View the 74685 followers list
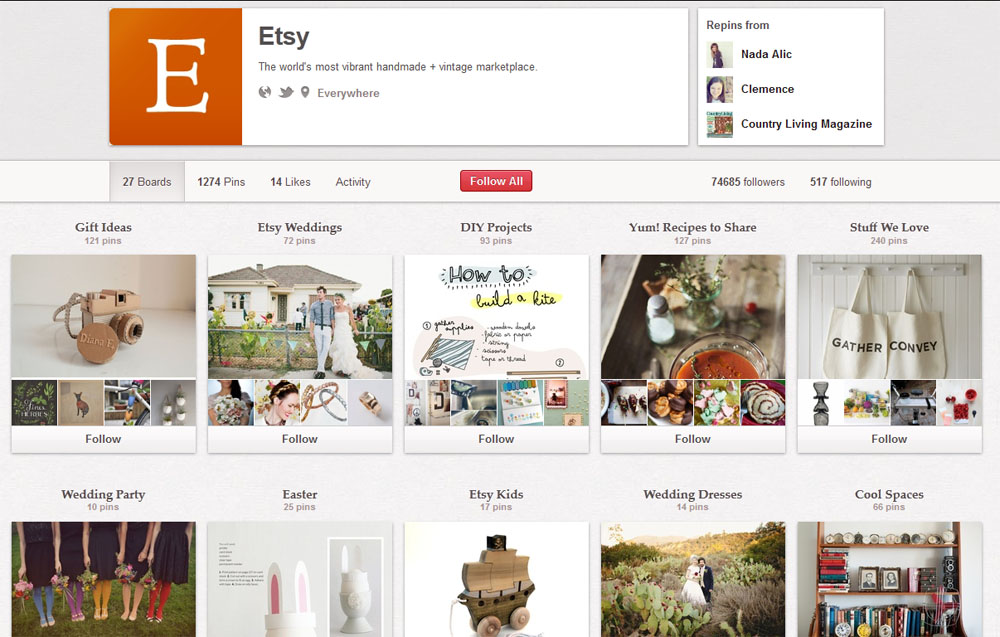Screen dimensions: 1000x637 (x=748, y=182)
